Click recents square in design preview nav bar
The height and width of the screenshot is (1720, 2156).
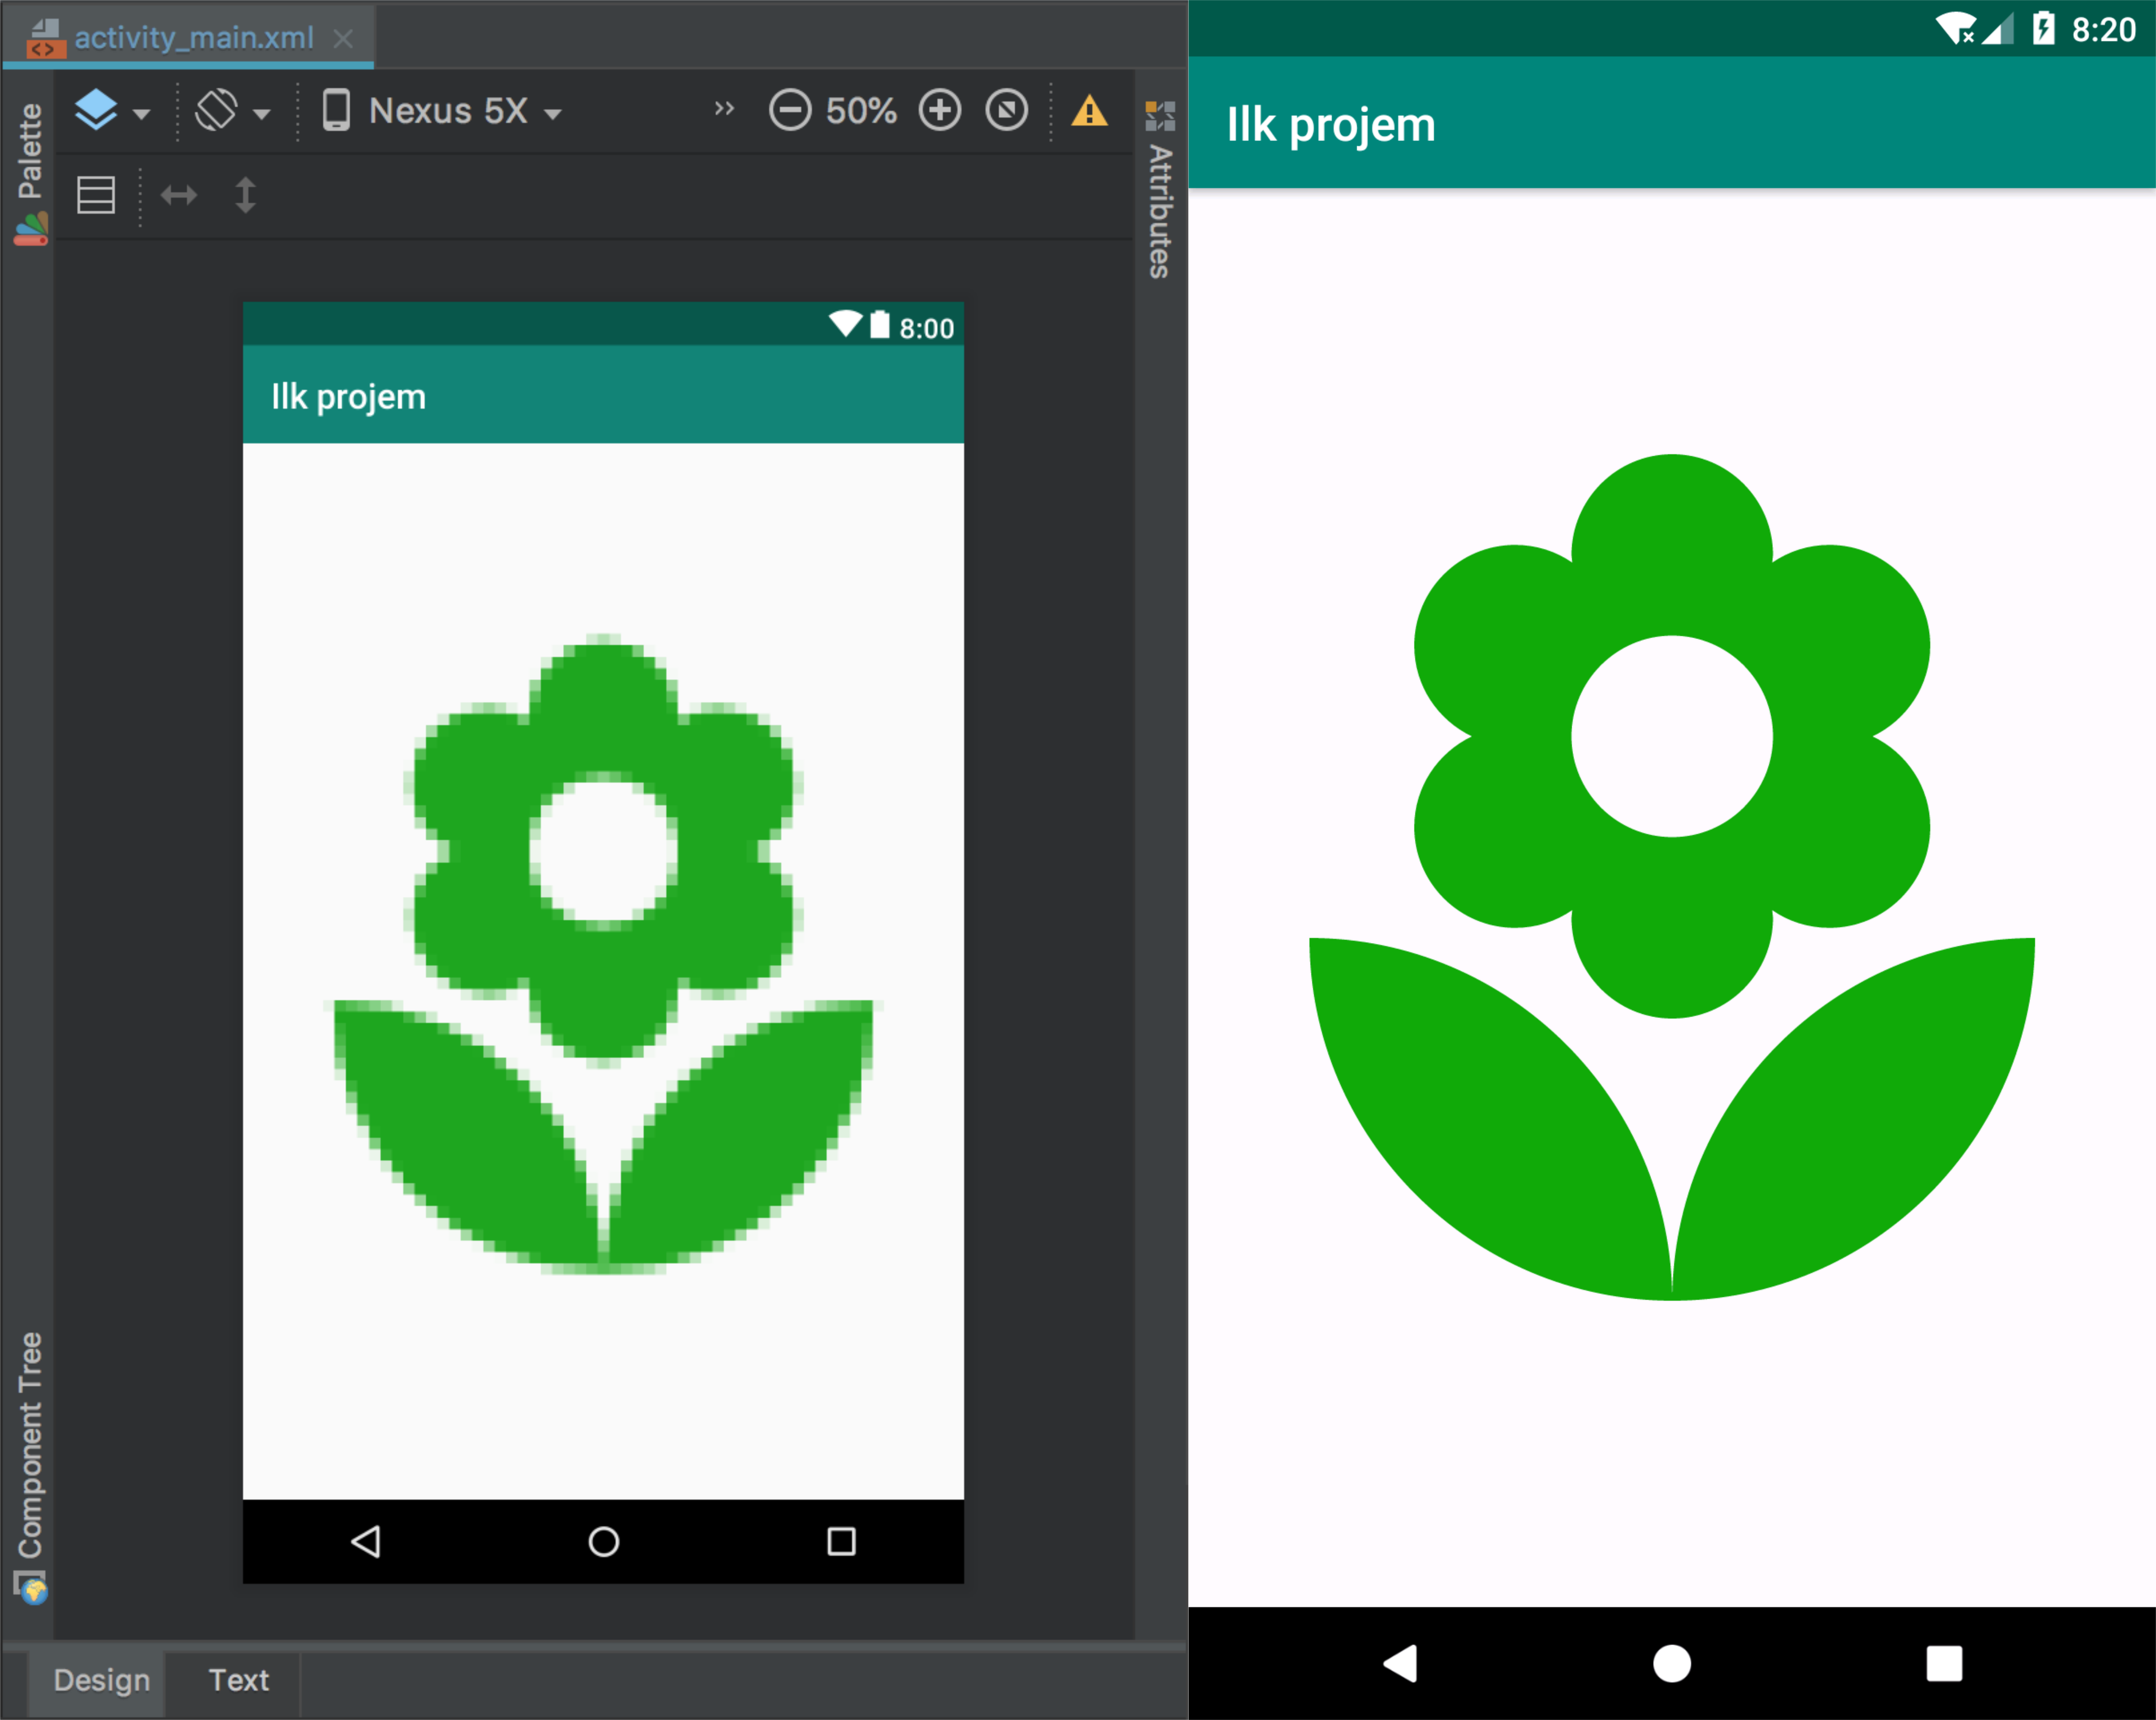[842, 1541]
